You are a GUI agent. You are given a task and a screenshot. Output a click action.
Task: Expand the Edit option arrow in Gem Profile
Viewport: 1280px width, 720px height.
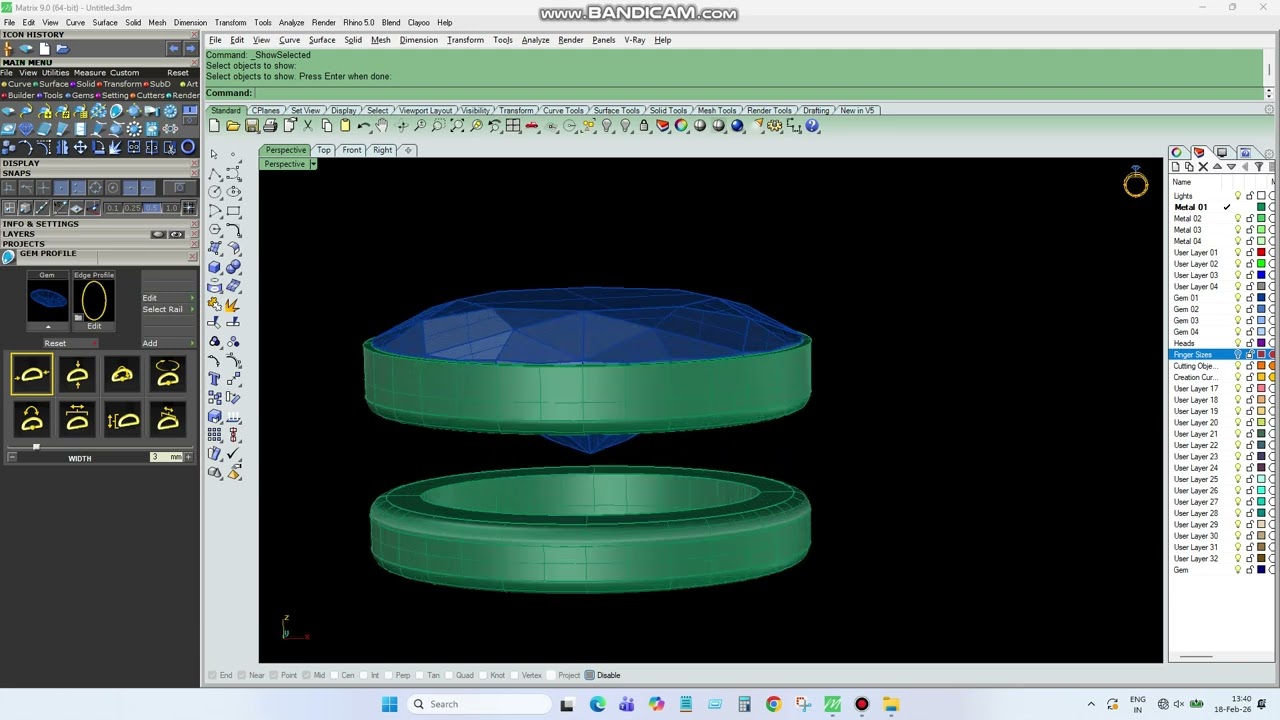coord(193,298)
